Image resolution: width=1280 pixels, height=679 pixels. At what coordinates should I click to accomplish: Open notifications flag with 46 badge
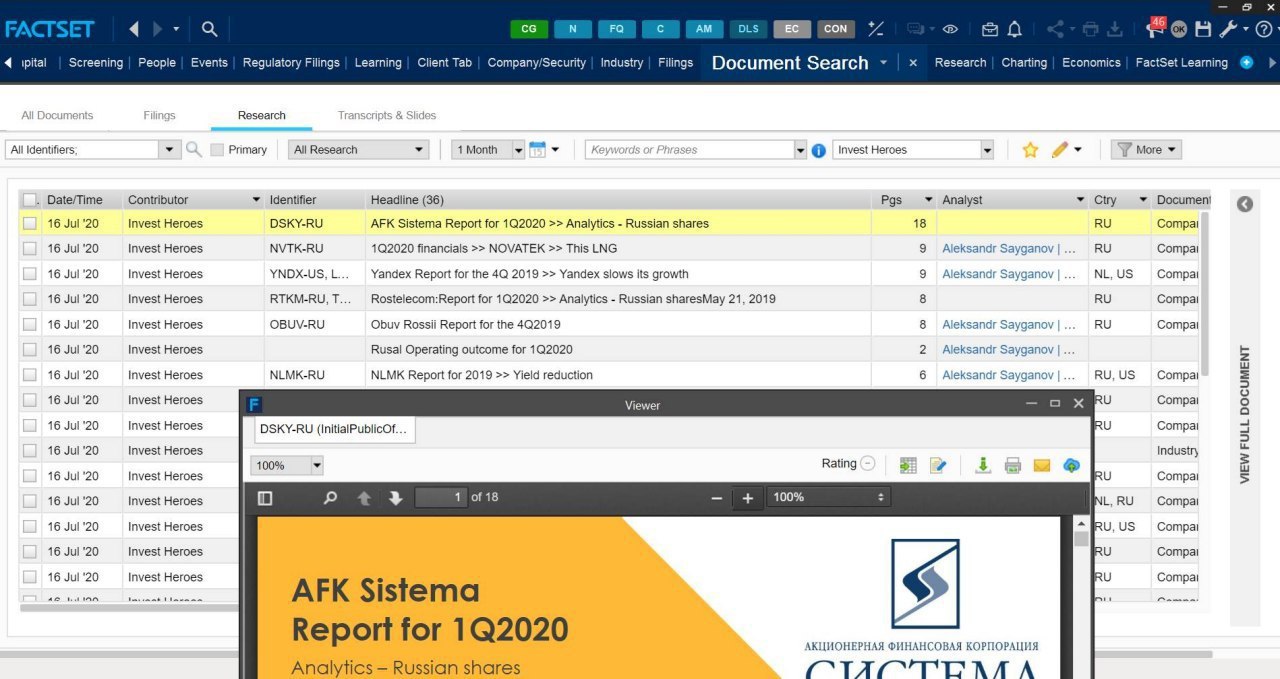click(x=1154, y=27)
